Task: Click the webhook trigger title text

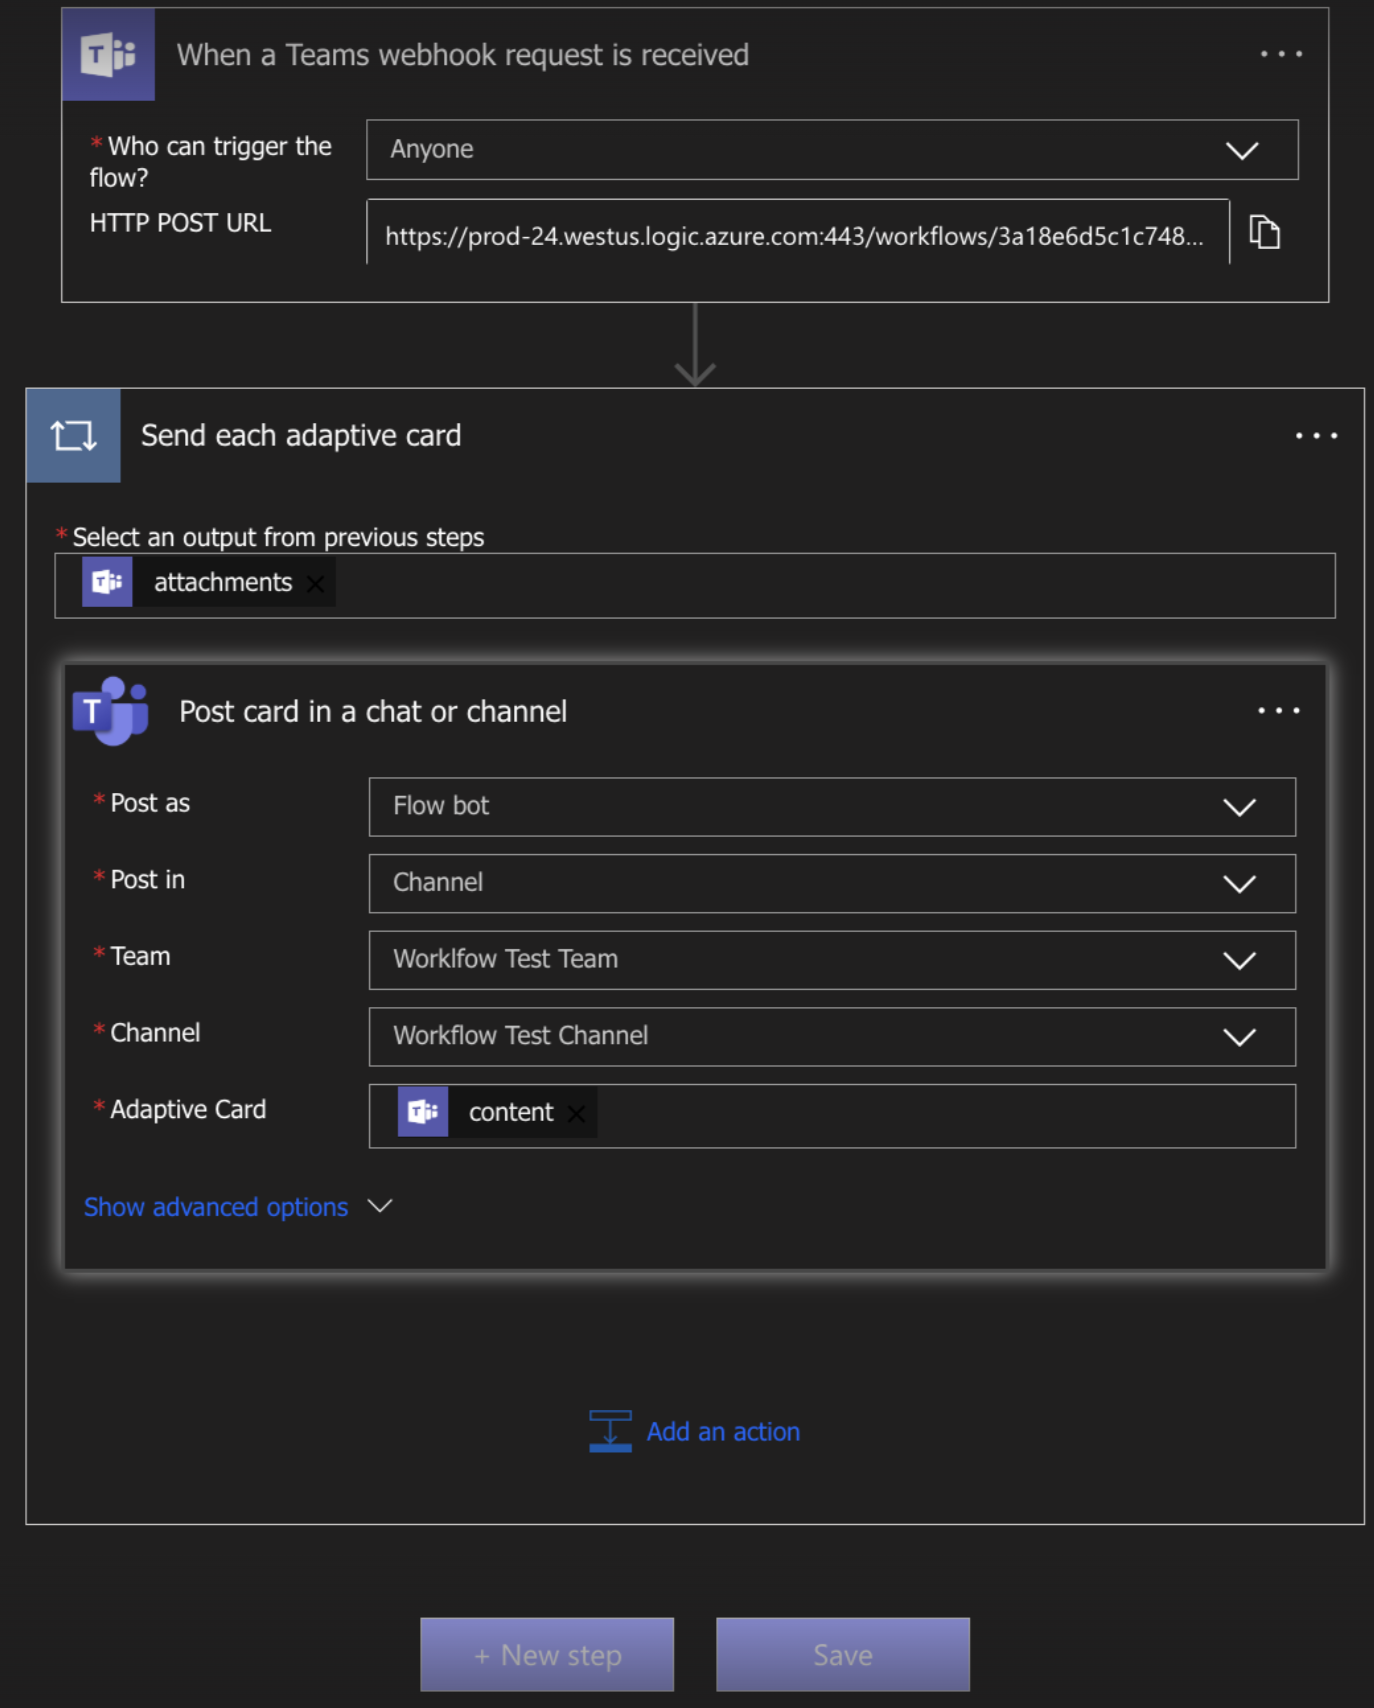Action: click(463, 55)
